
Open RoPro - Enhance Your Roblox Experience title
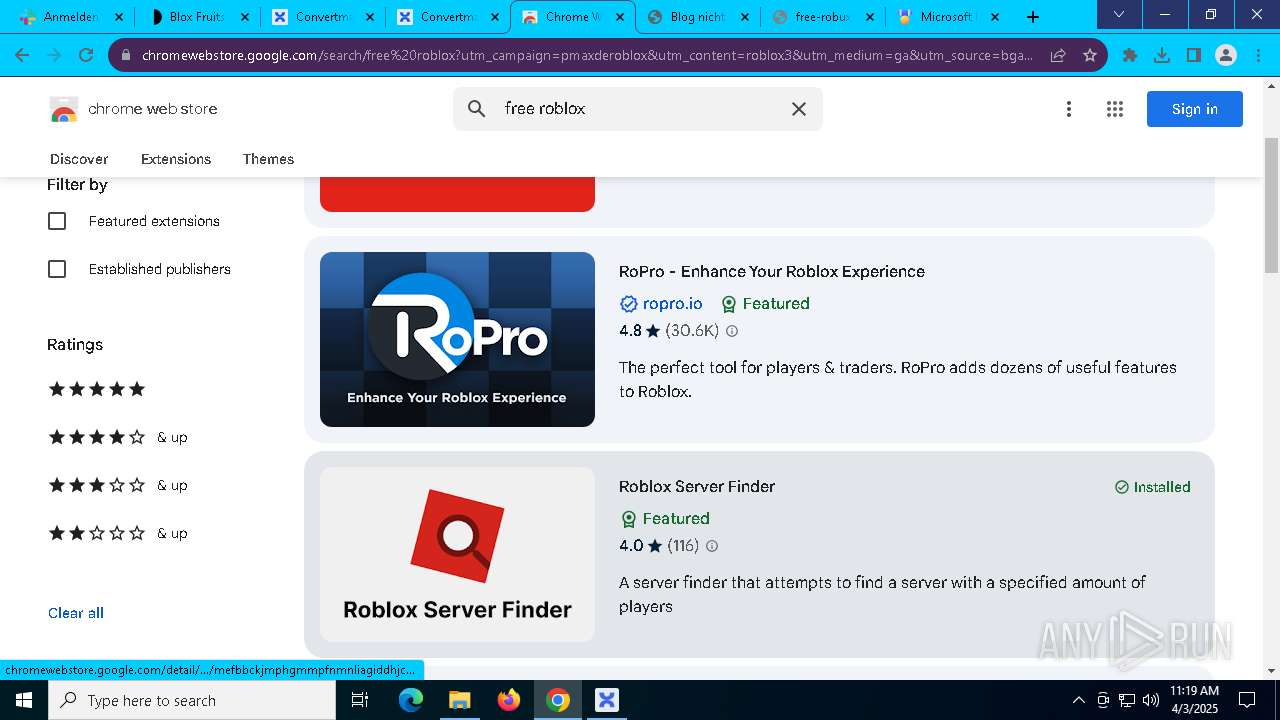tap(772, 271)
